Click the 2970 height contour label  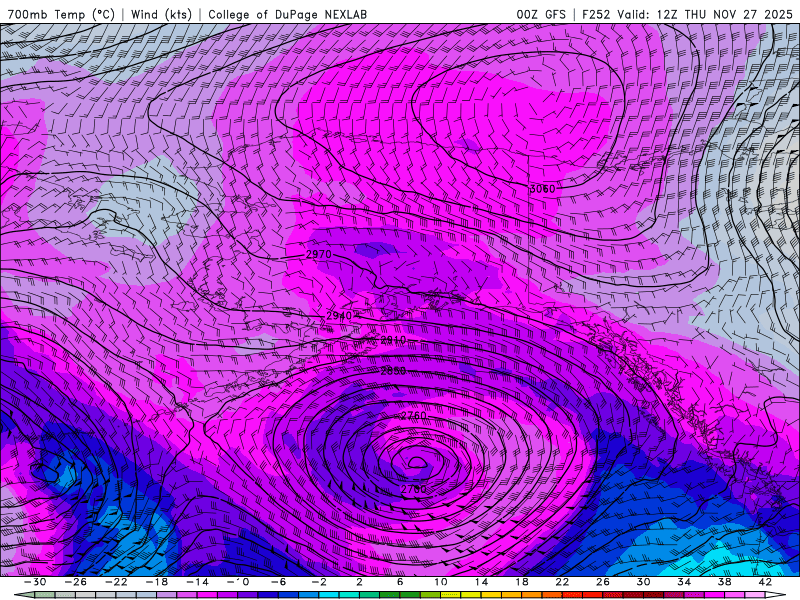pyautogui.click(x=319, y=254)
